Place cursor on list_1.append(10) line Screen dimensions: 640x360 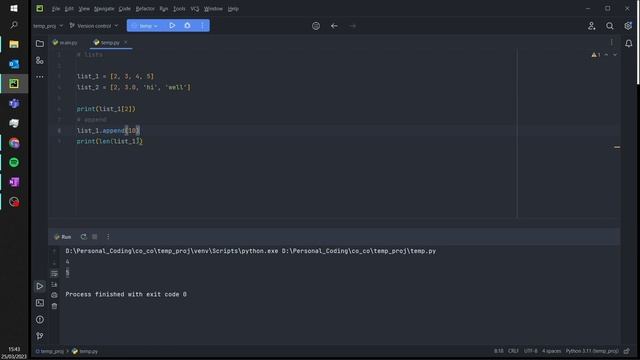click(108, 131)
